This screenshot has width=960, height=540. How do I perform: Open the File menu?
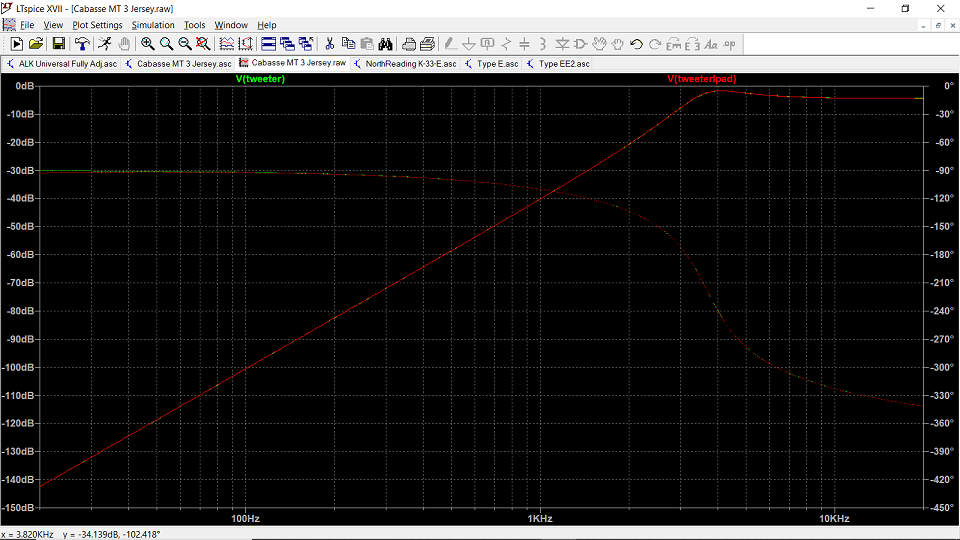coord(27,25)
